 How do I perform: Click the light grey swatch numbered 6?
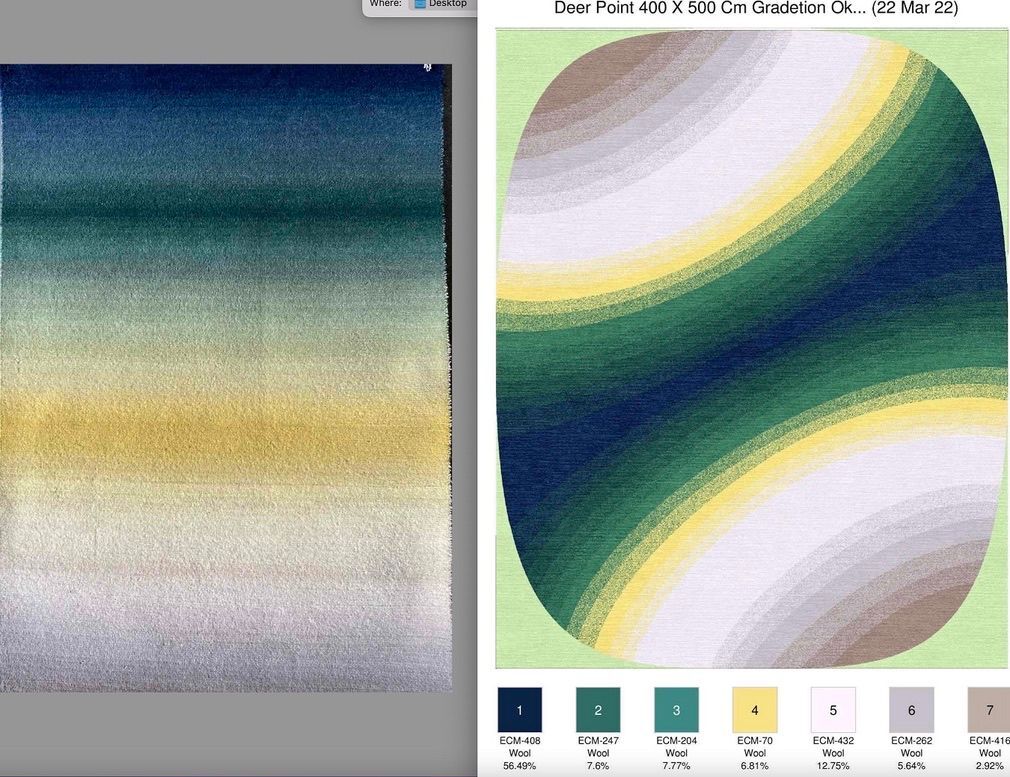[x=911, y=709]
